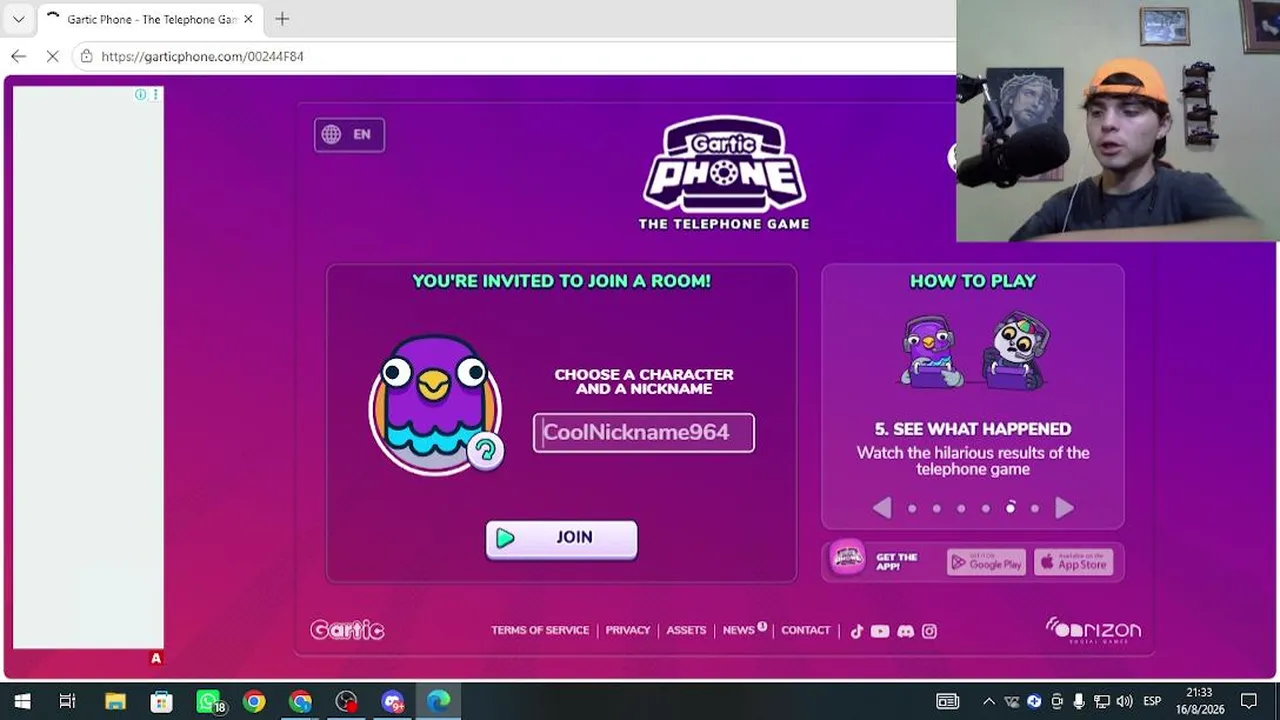Show next How to Play step
This screenshot has height=720, width=1280.
point(1064,508)
